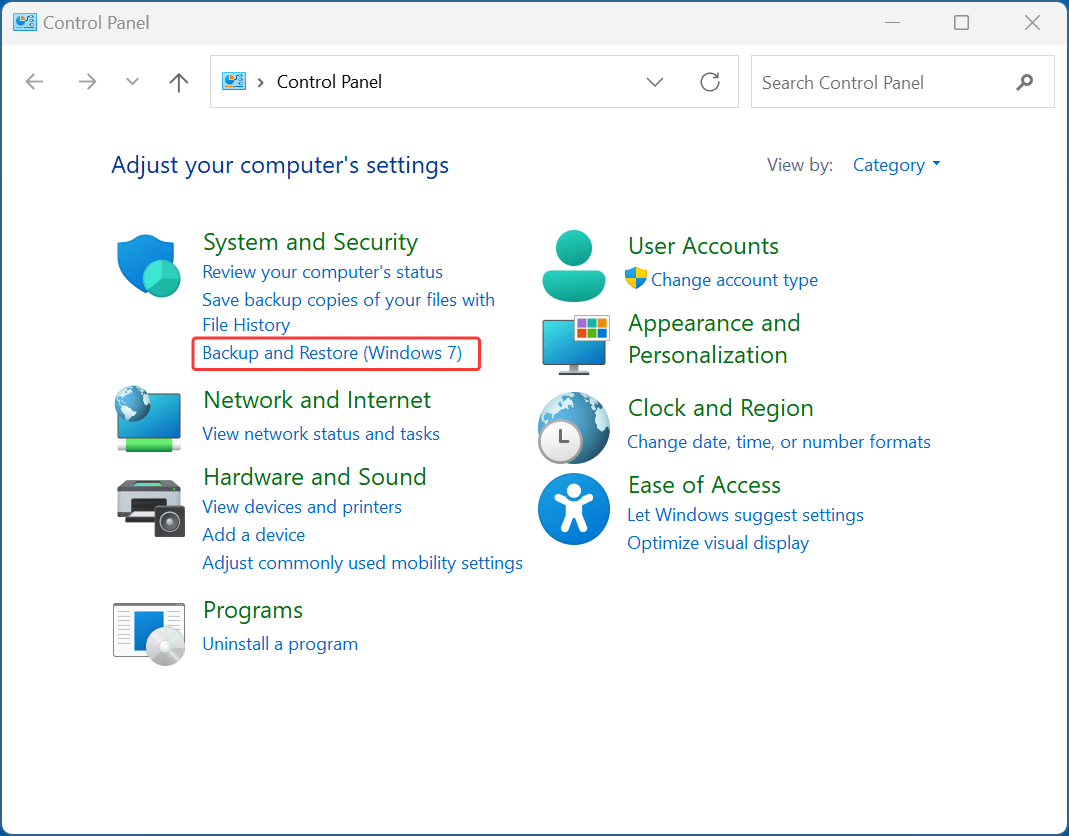This screenshot has width=1069, height=836.
Task: Click the Control Panel address bar breadcrumb
Action: click(329, 82)
